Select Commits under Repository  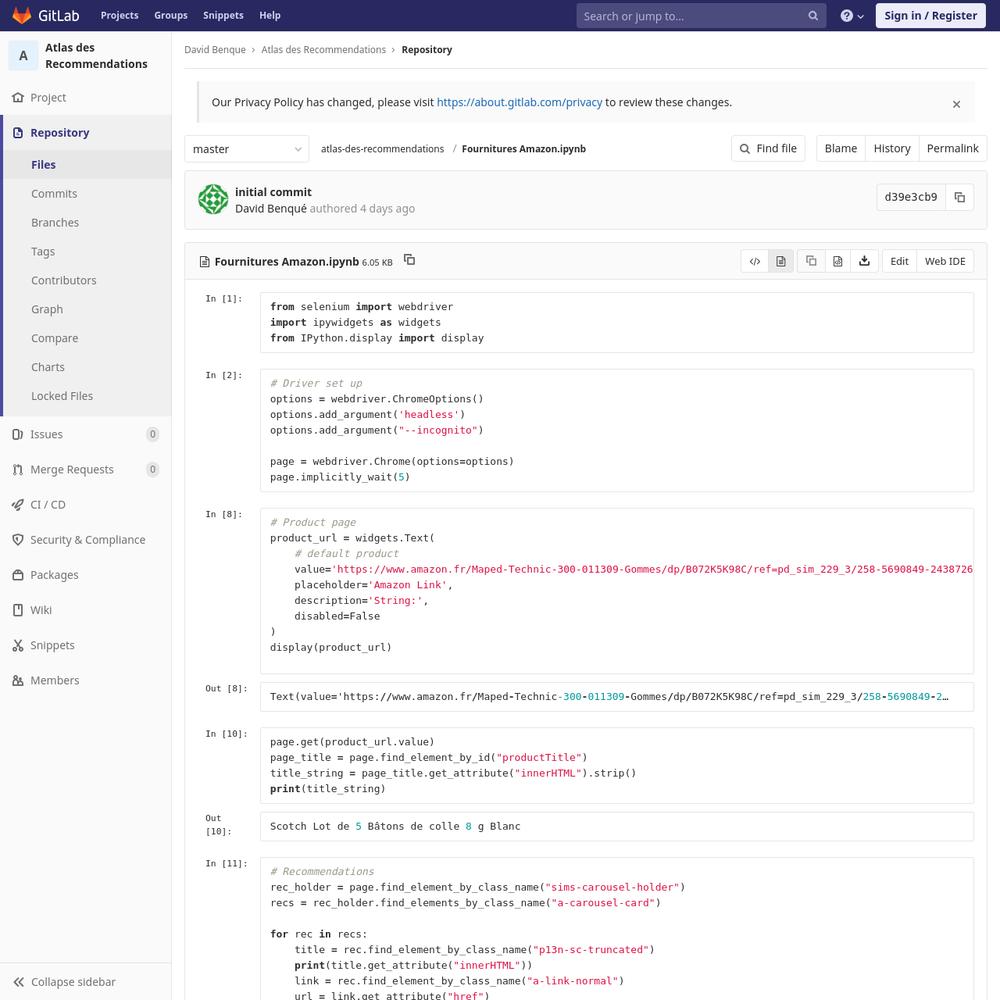pyautogui.click(x=85, y=193)
